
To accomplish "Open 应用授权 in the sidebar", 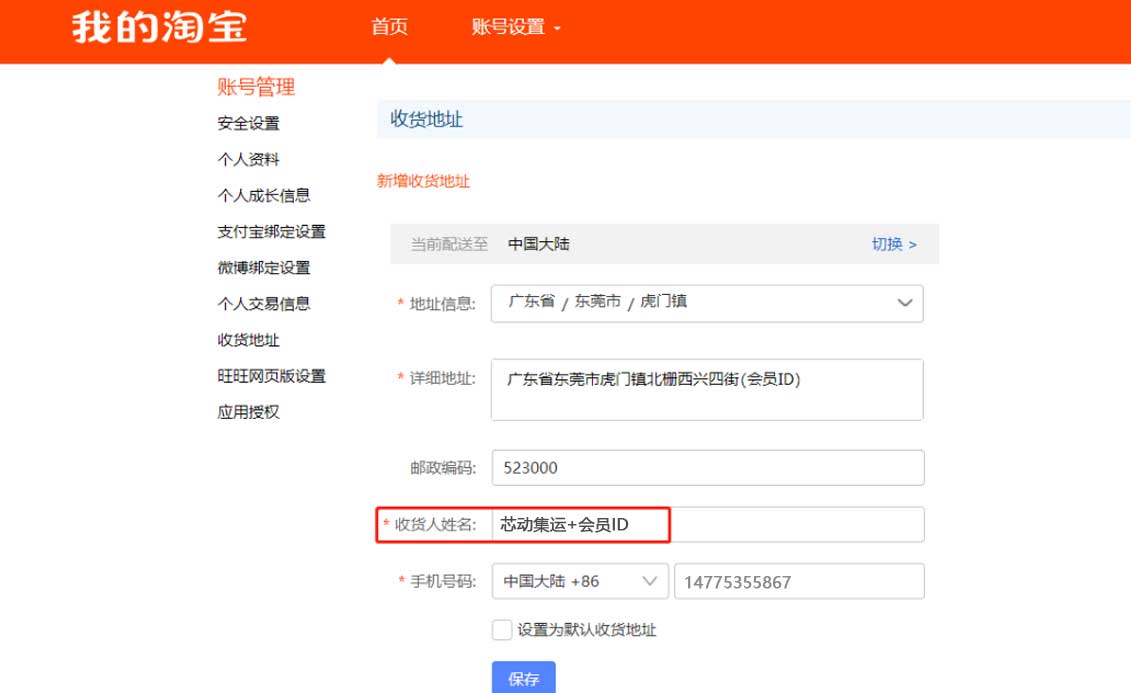I will (248, 412).
